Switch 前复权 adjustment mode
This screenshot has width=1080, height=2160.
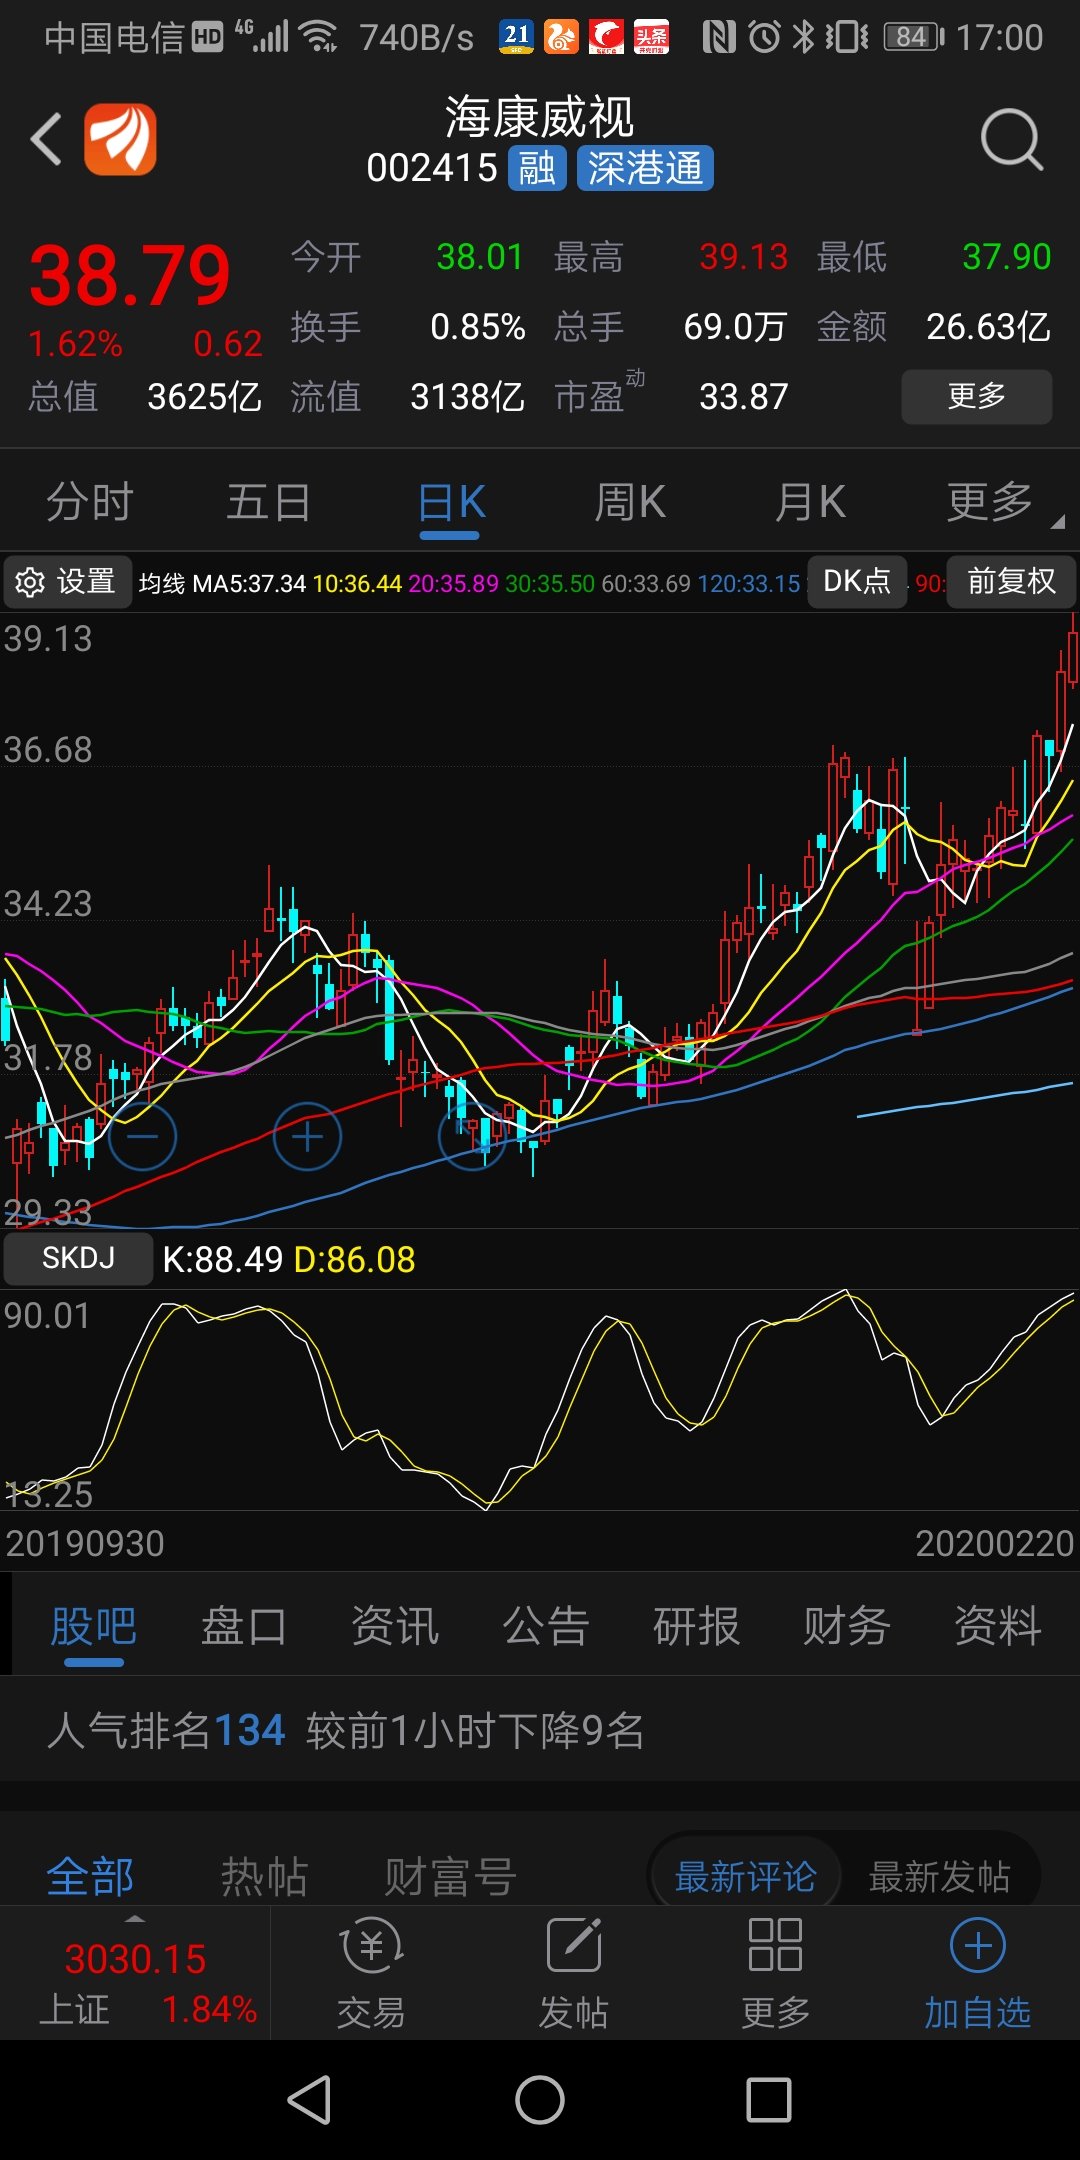click(1011, 582)
